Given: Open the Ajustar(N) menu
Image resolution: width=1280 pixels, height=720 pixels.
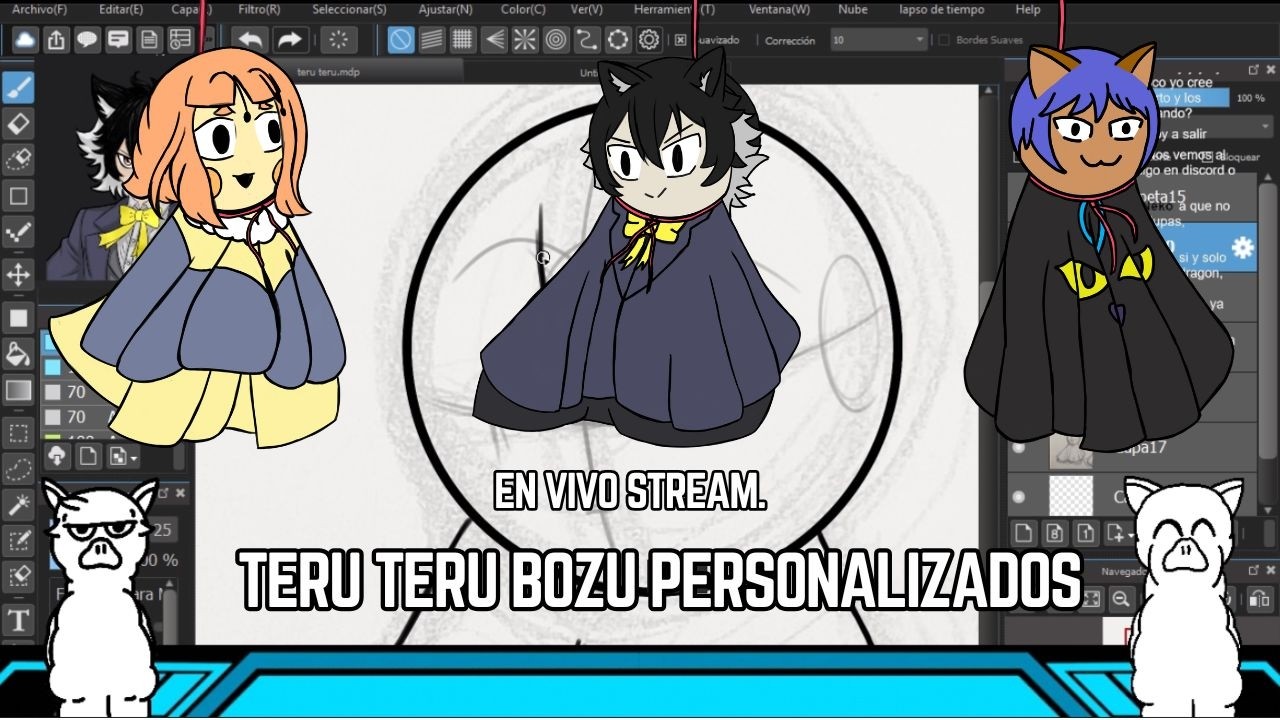Looking at the screenshot, I should 444,10.
